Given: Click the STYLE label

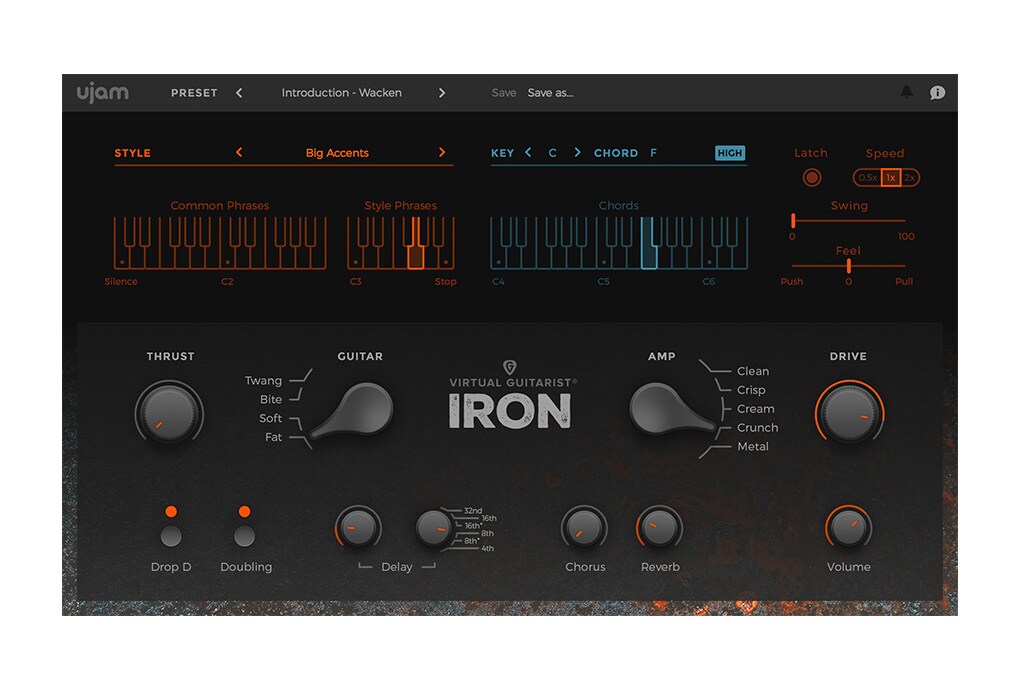Looking at the screenshot, I should (x=133, y=153).
